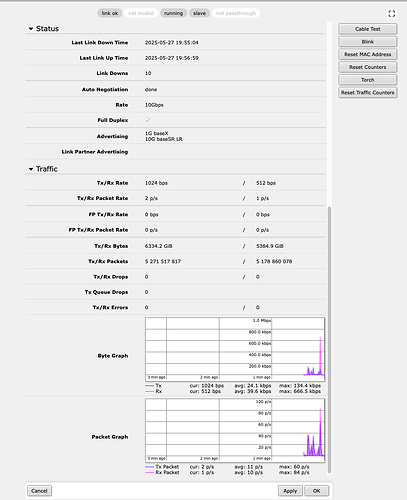407x500 pixels.
Task: Click the Cable Test button
Action: click(368, 29)
